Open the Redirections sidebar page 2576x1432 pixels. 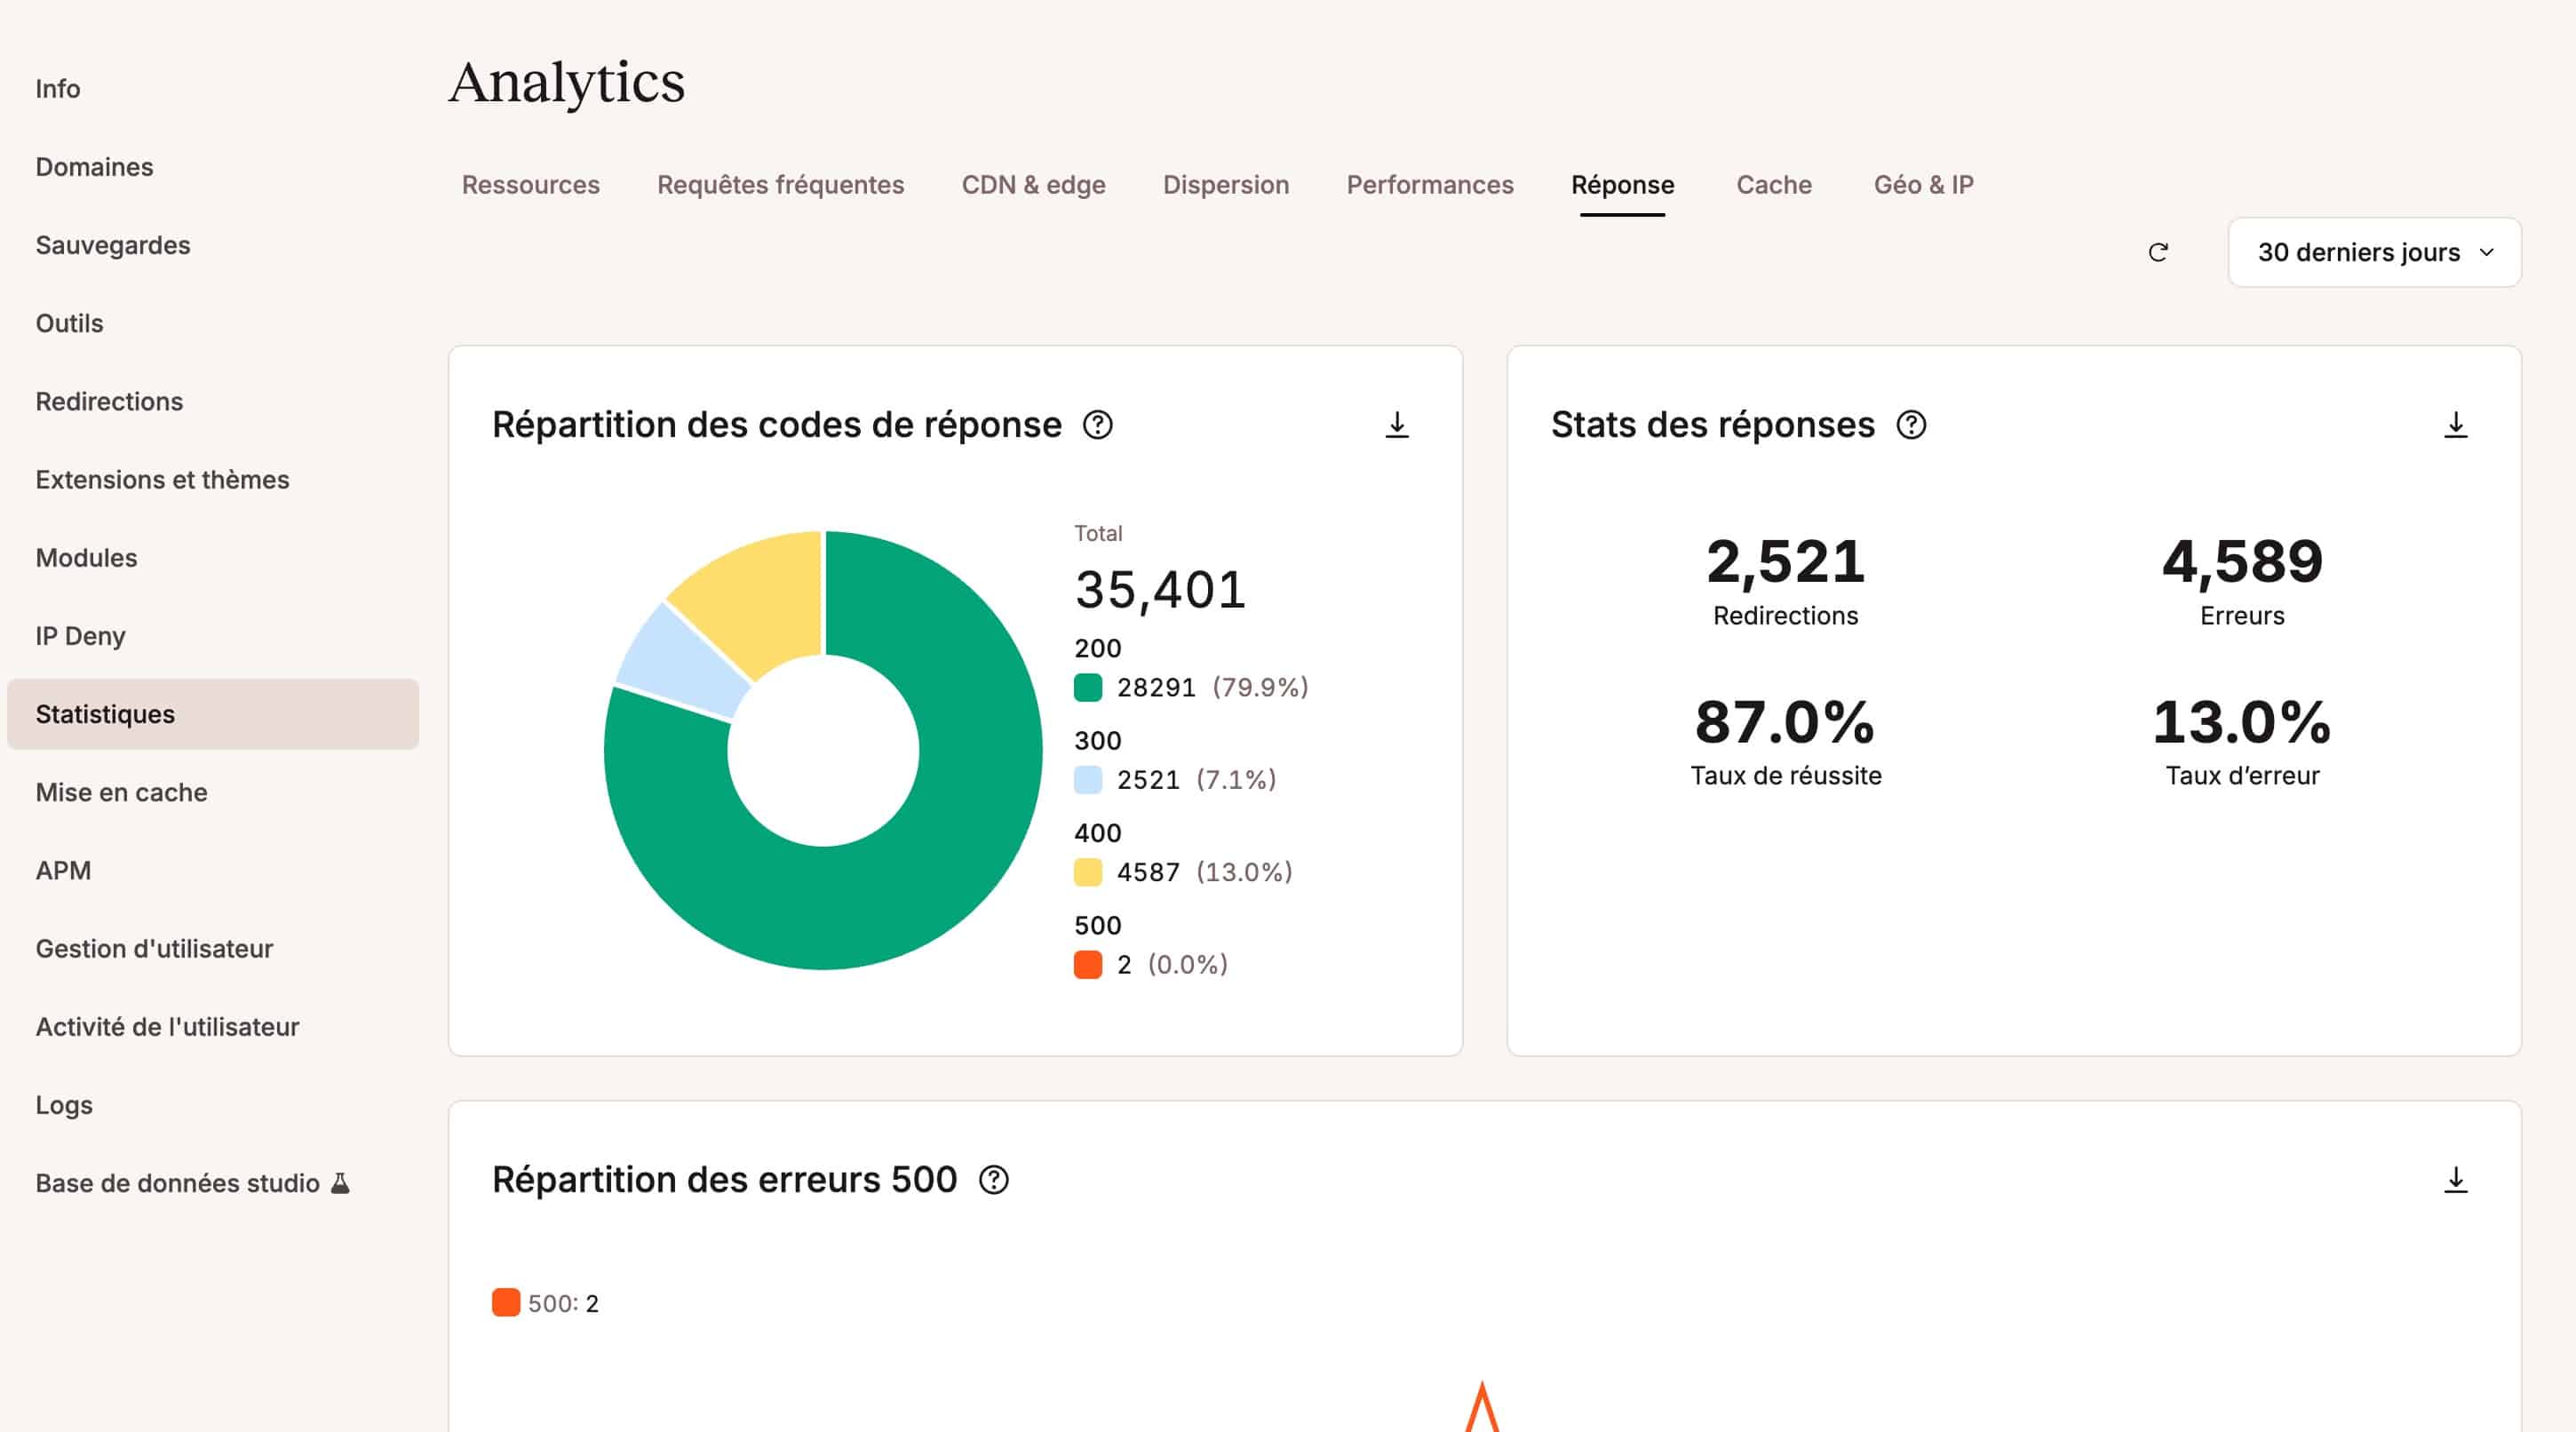tap(109, 401)
